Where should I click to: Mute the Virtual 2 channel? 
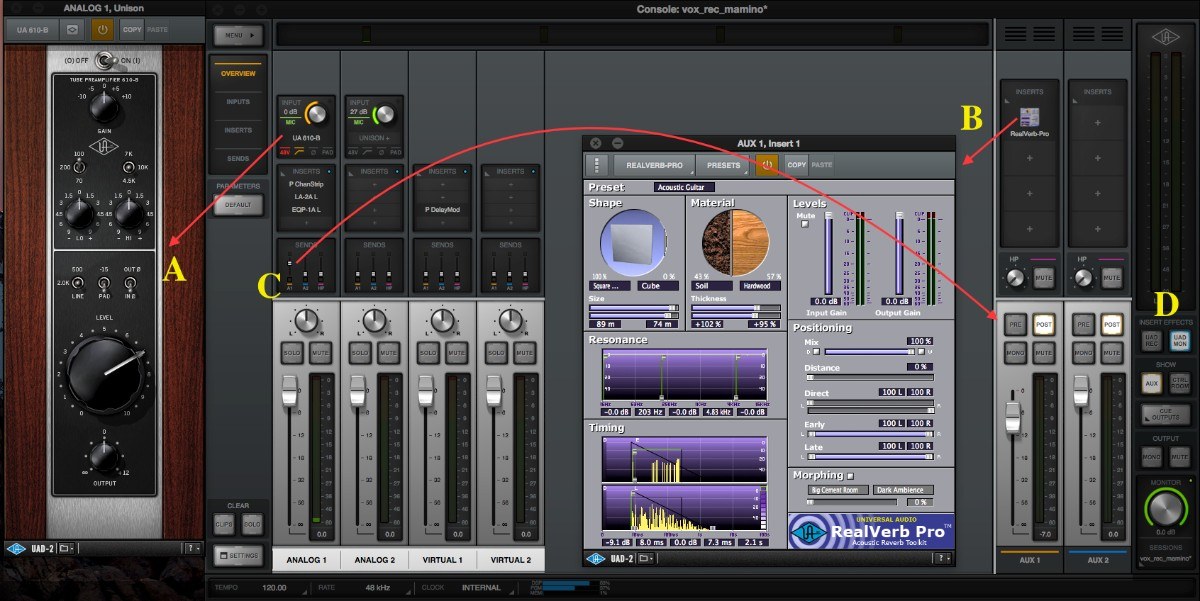524,354
